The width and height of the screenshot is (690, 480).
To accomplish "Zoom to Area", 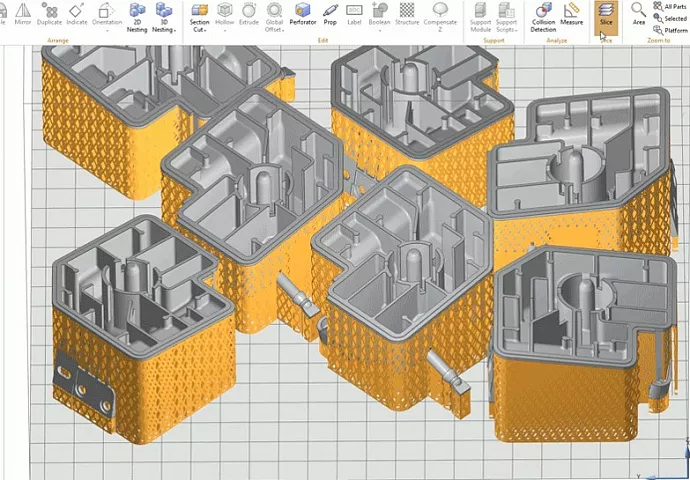I will tap(639, 13).
